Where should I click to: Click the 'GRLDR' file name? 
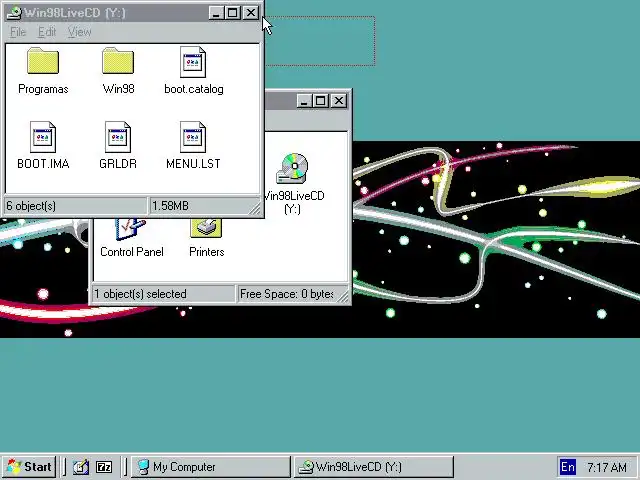pyautogui.click(x=118, y=164)
